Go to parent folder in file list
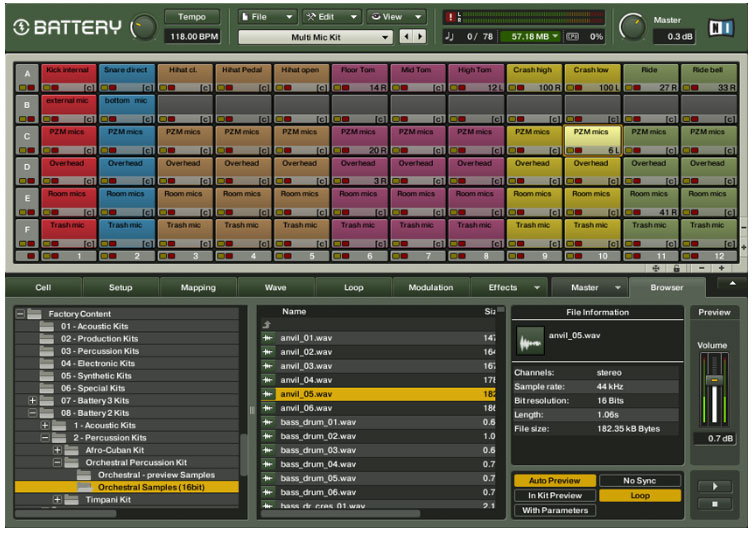This screenshot has width=754, height=535. (x=267, y=325)
